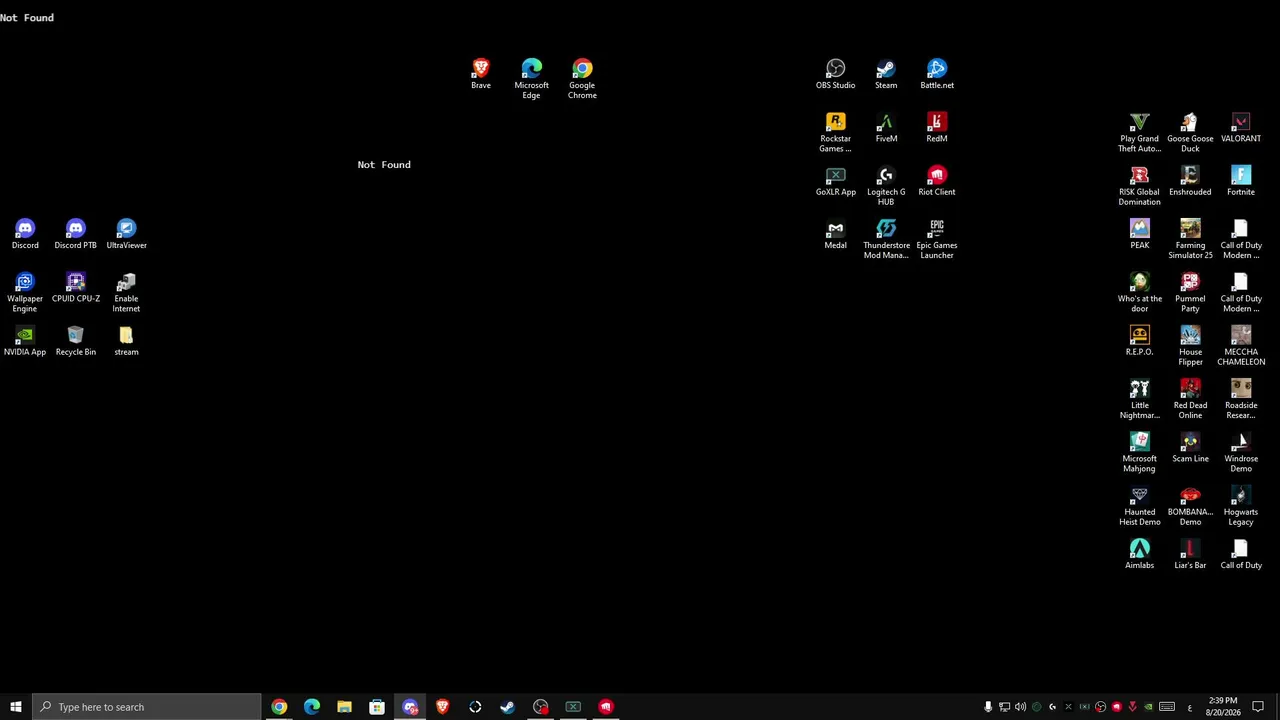Viewport: 1280px width, 720px height.
Task: Select the plain Discord desktop icon
Action: pos(25,234)
